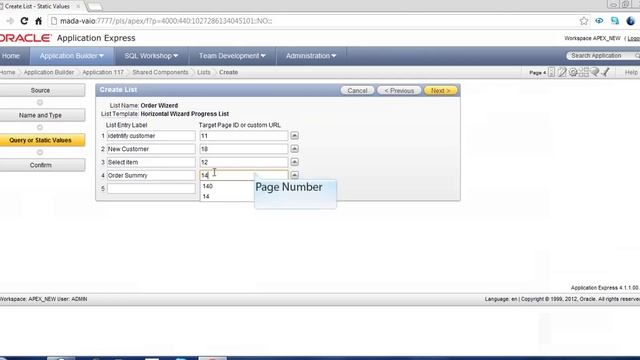The height and width of the screenshot is (360, 640).
Task: Reload the page with the browser refresh icon
Action: [x=24, y=21]
